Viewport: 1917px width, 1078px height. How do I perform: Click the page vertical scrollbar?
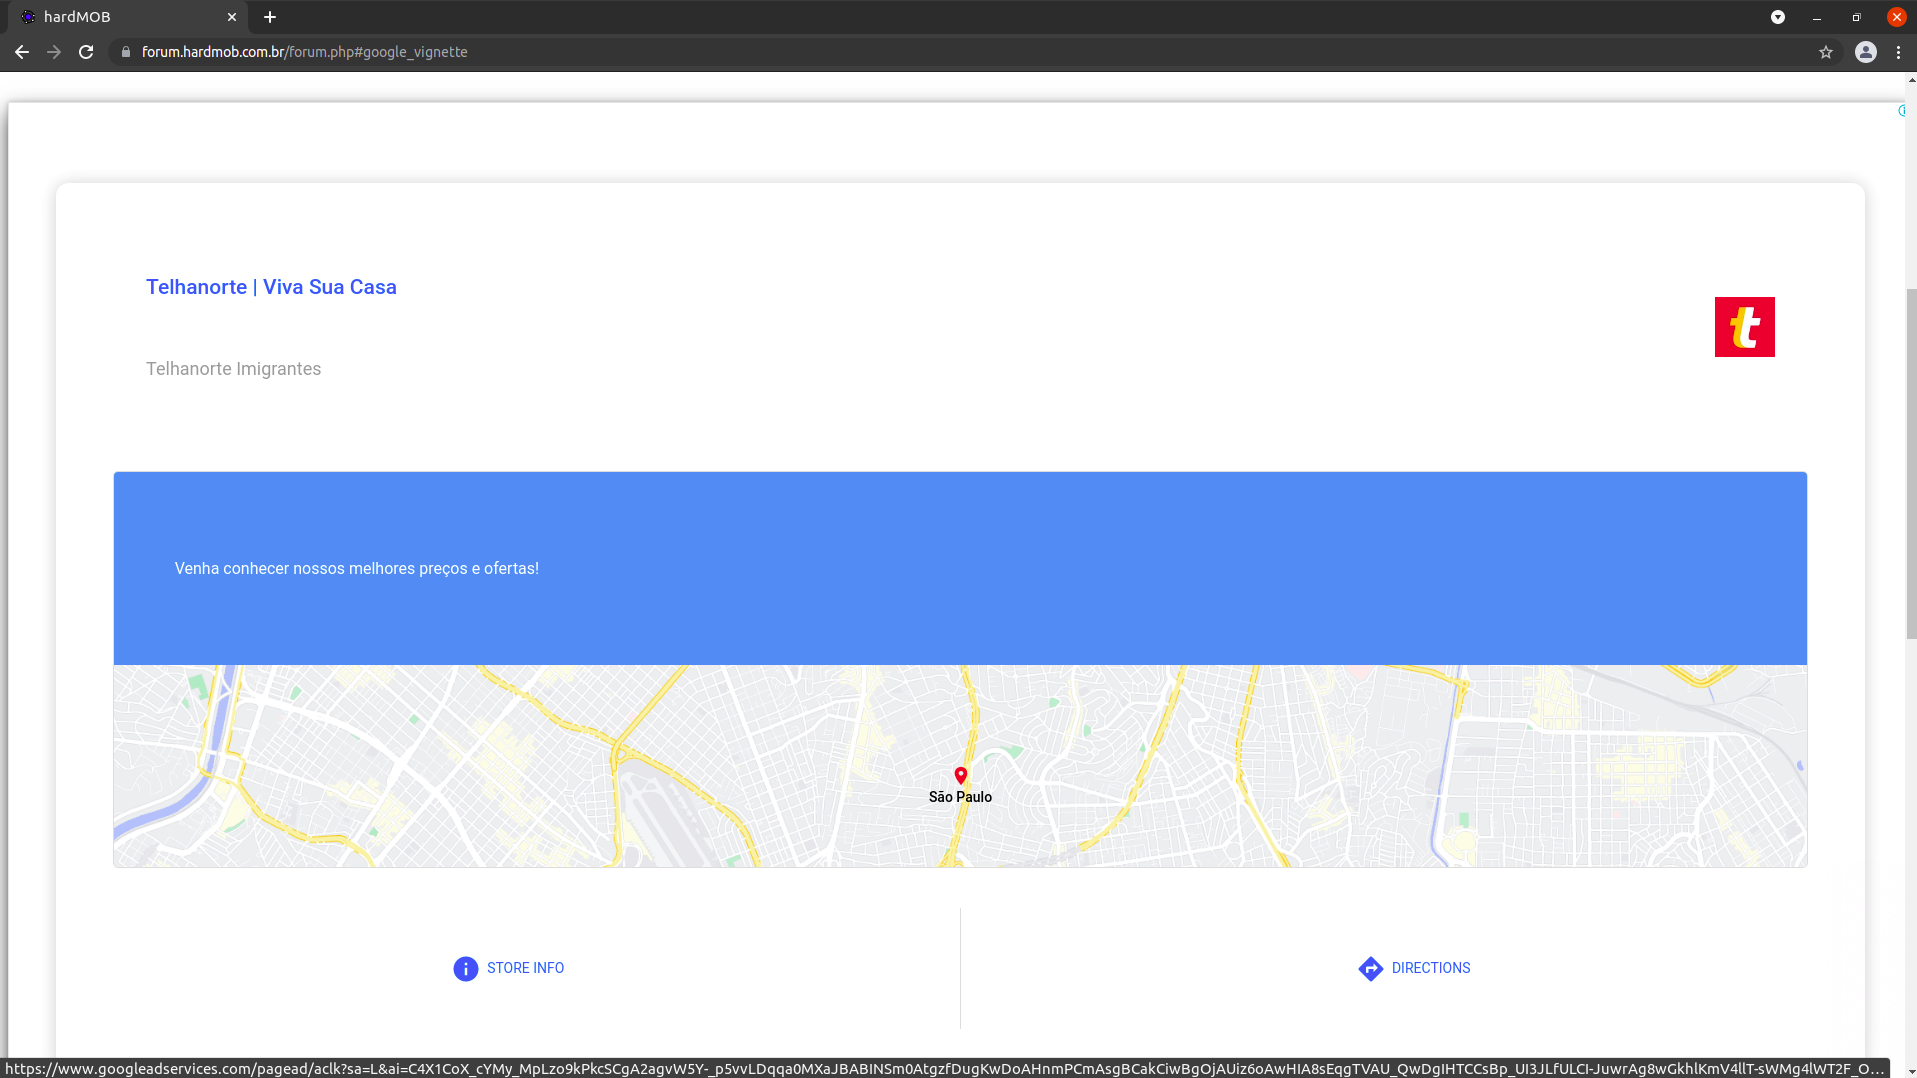point(1911,464)
